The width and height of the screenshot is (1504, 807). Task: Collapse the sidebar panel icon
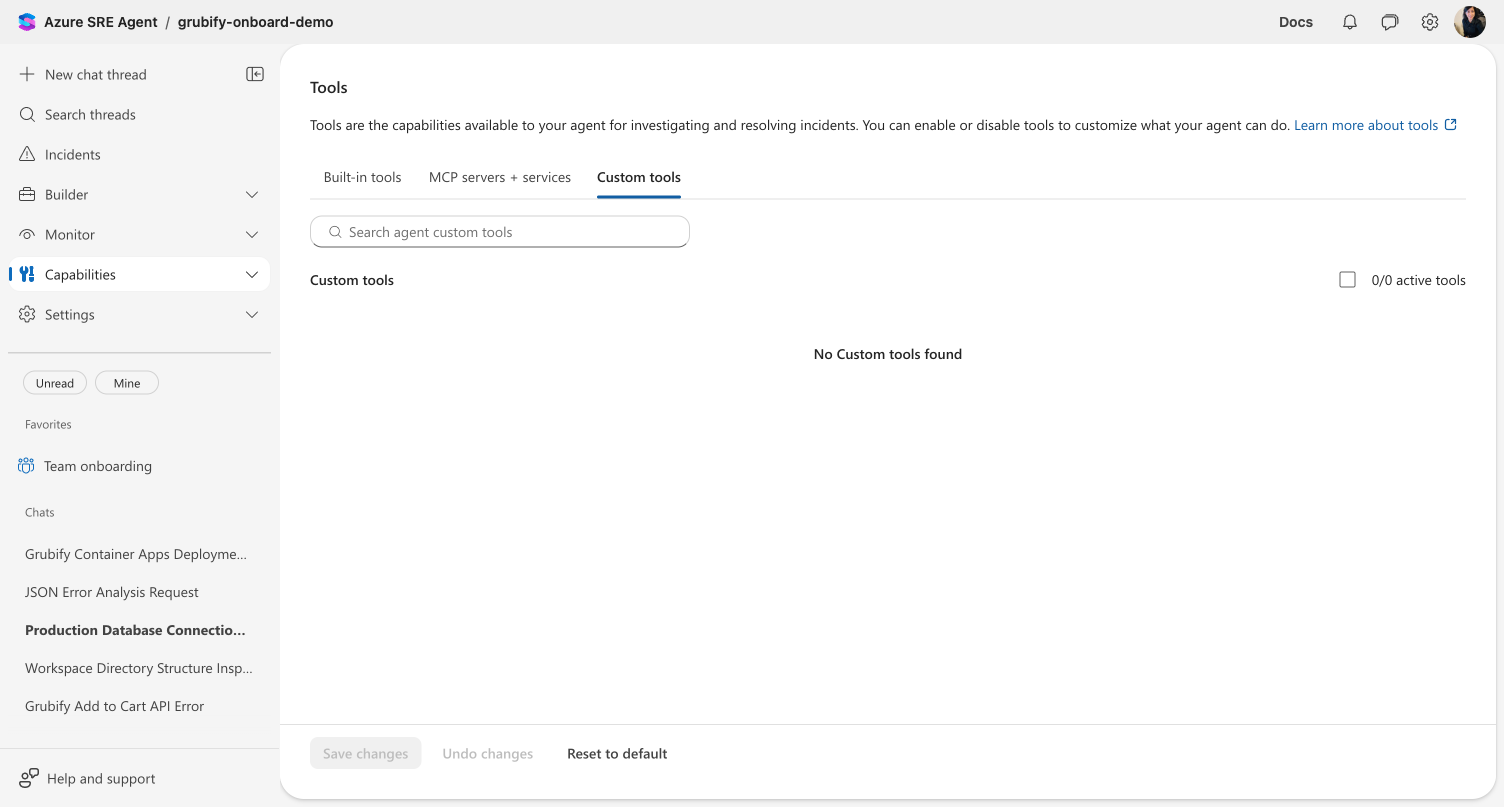(x=255, y=74)
